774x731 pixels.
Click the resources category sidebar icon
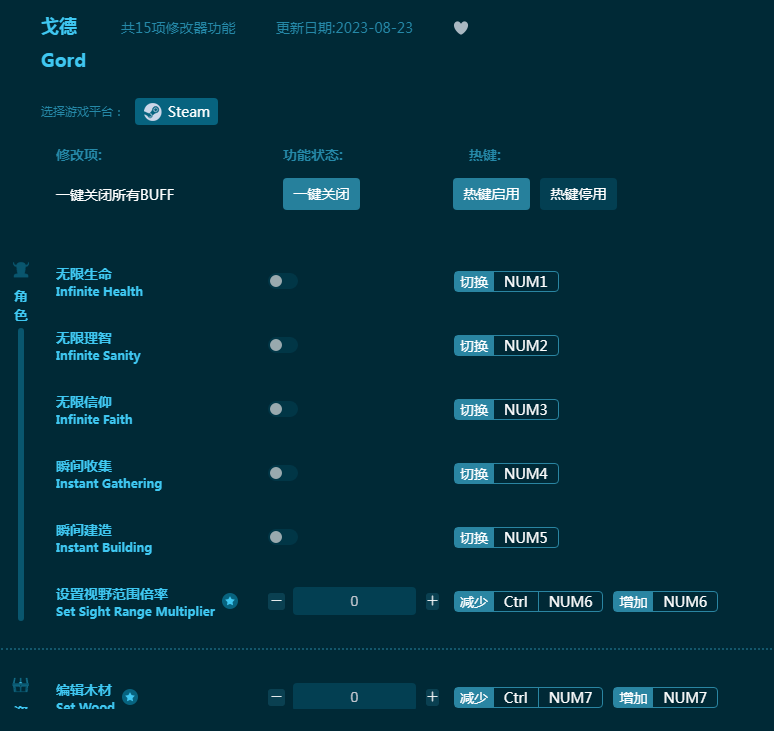pyautogui.click(x=20, y=687)
